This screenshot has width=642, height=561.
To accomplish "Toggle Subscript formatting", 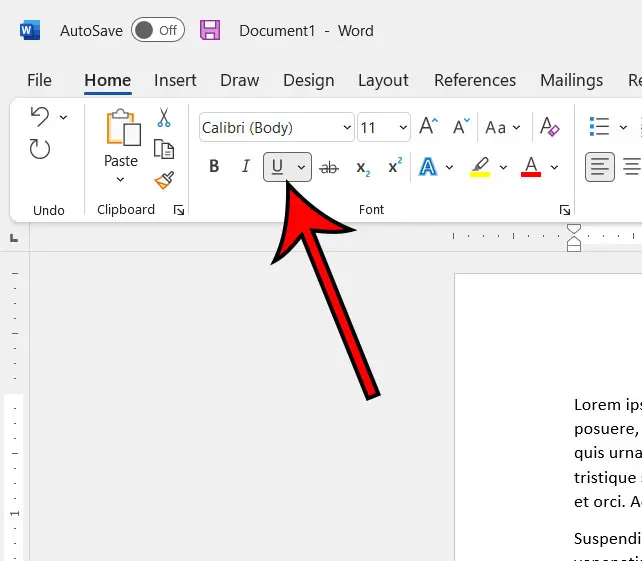I will (x=363, y=167).
